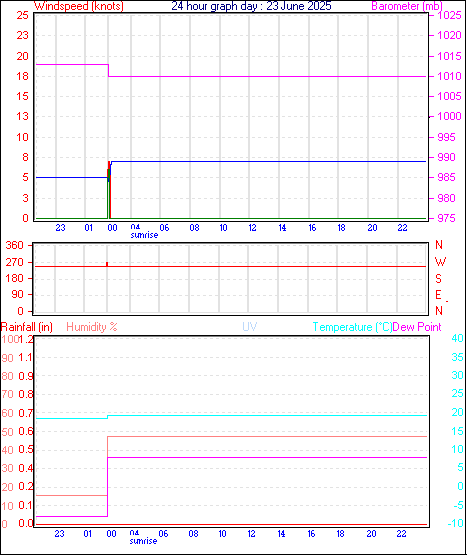This screenshot has width=467, height=559.
Task: Click the 980 mb barometer axis value
Action: click(x=446, y=198)
